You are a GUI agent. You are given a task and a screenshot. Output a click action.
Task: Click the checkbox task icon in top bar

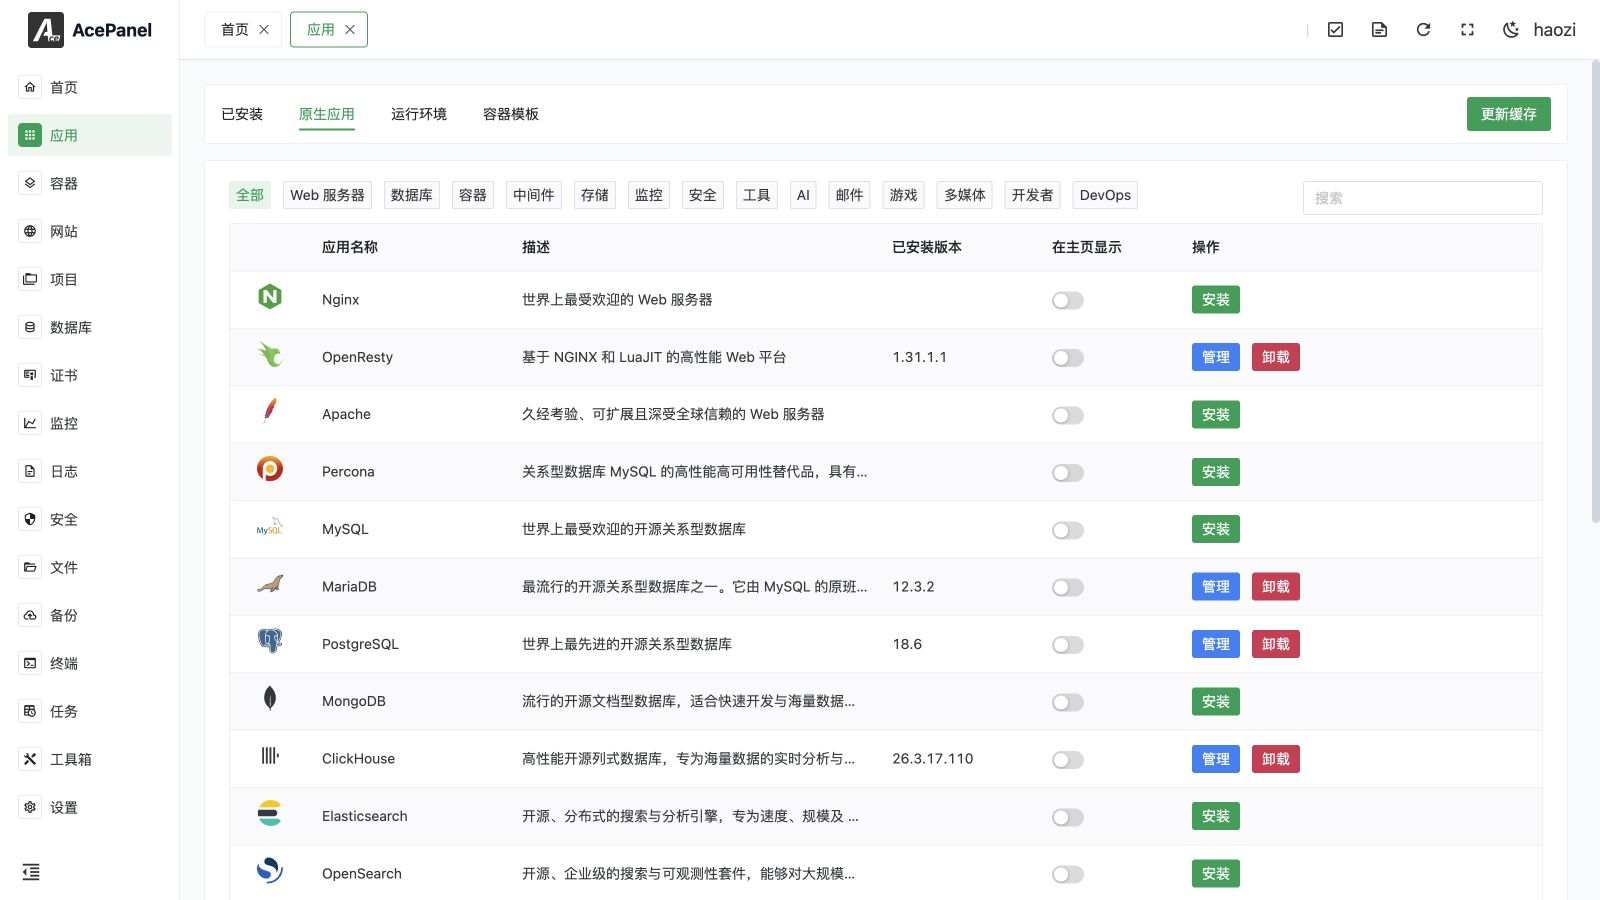pyautogui.click(x=1335, y=30)
